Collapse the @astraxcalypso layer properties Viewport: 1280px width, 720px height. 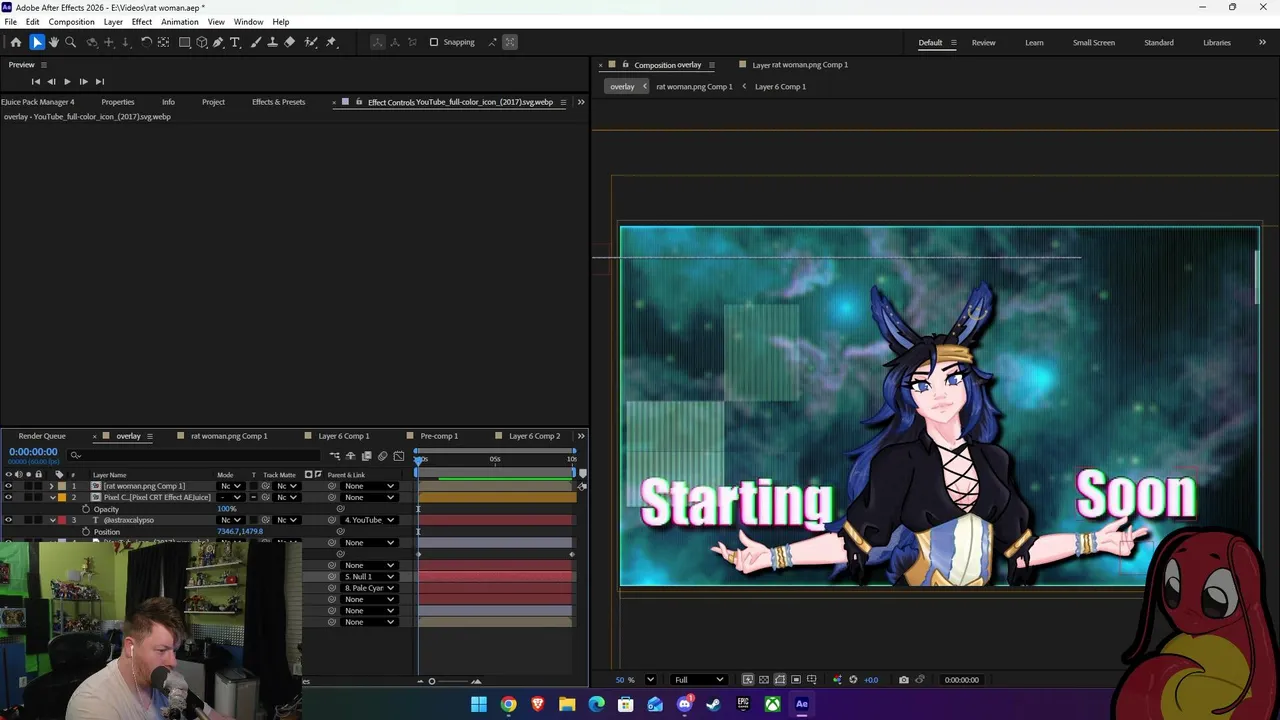pos(52,520)
